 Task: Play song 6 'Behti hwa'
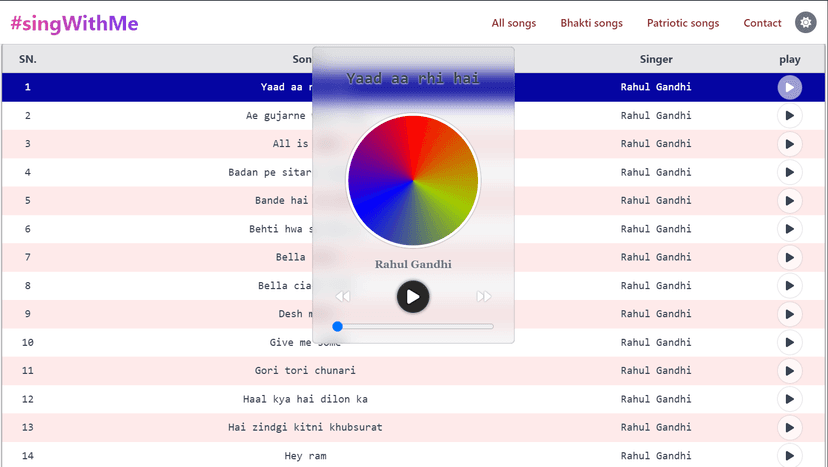click(789, 229)
